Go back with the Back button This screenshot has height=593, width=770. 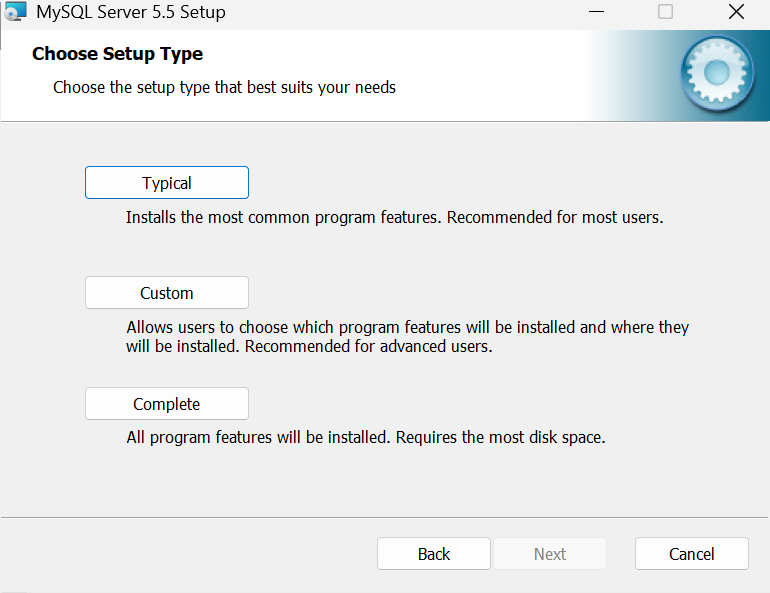click(434, 554)
